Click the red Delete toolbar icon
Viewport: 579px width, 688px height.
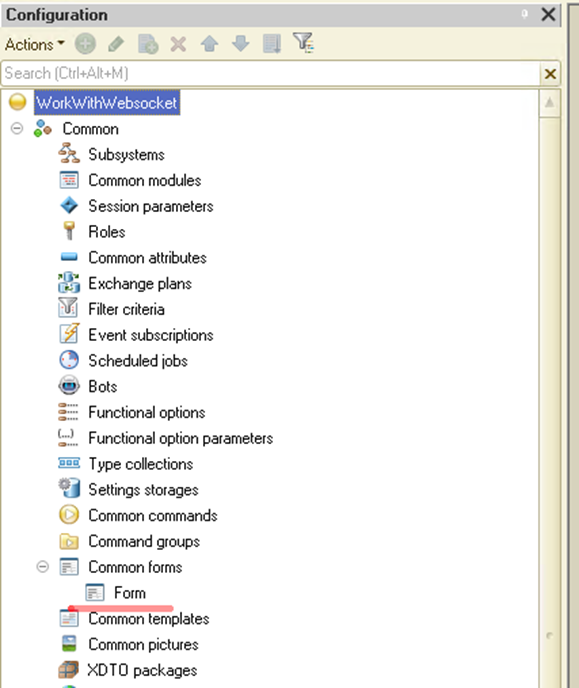(x=178, y=44)
